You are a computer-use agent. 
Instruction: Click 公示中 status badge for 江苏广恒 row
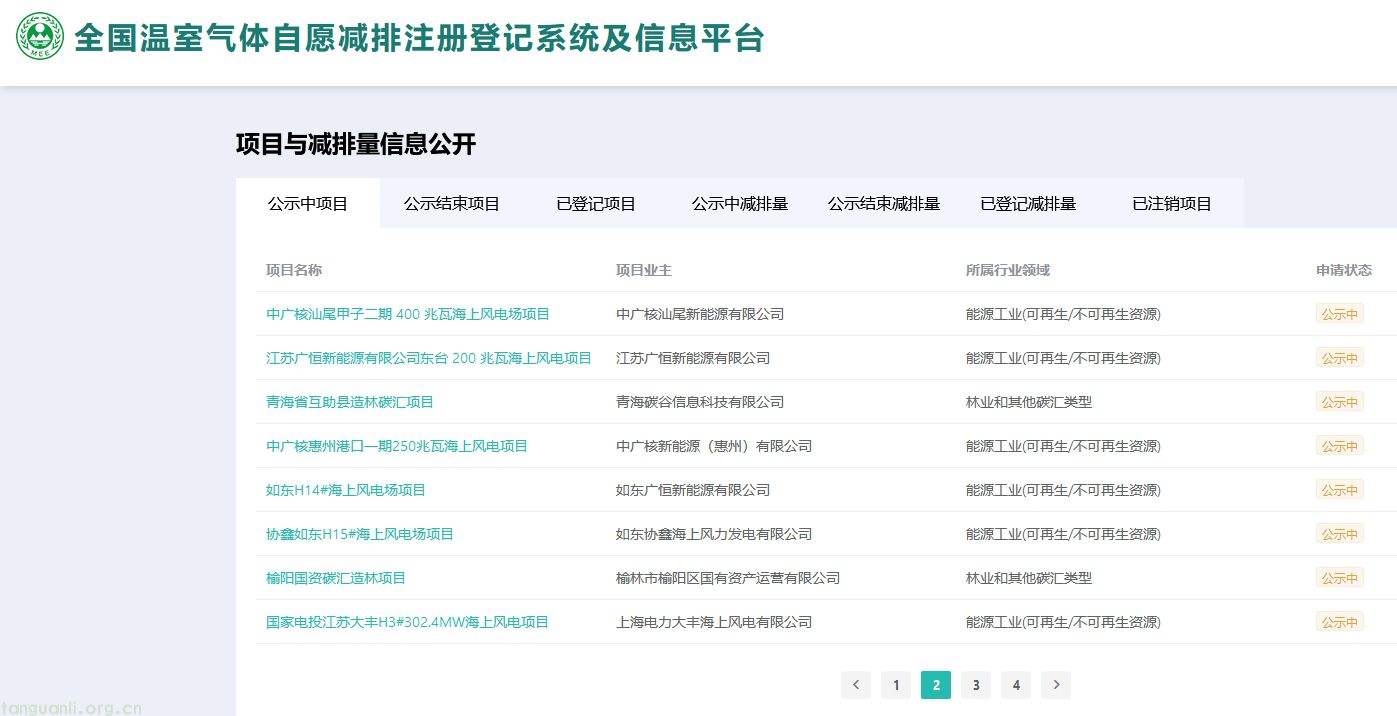[1340, 358]
